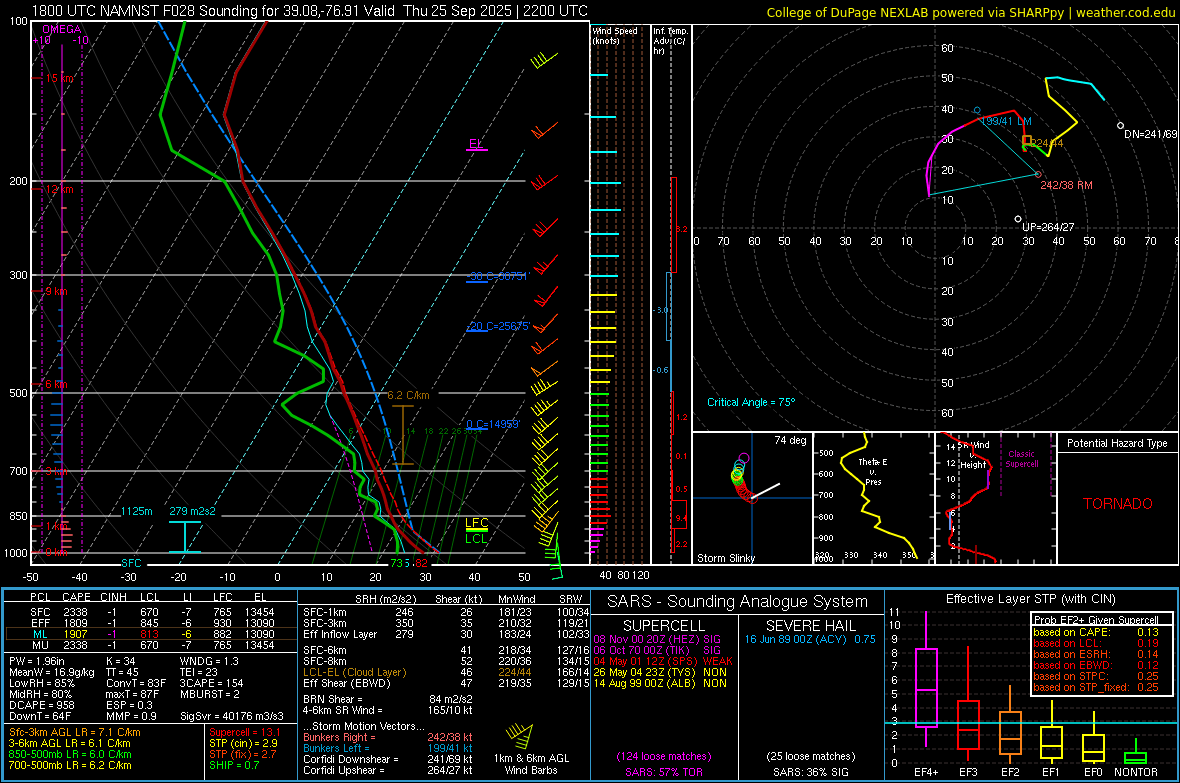
Task: Click the 'SUPERCELL' SARS column header
Action: (664, 626)
